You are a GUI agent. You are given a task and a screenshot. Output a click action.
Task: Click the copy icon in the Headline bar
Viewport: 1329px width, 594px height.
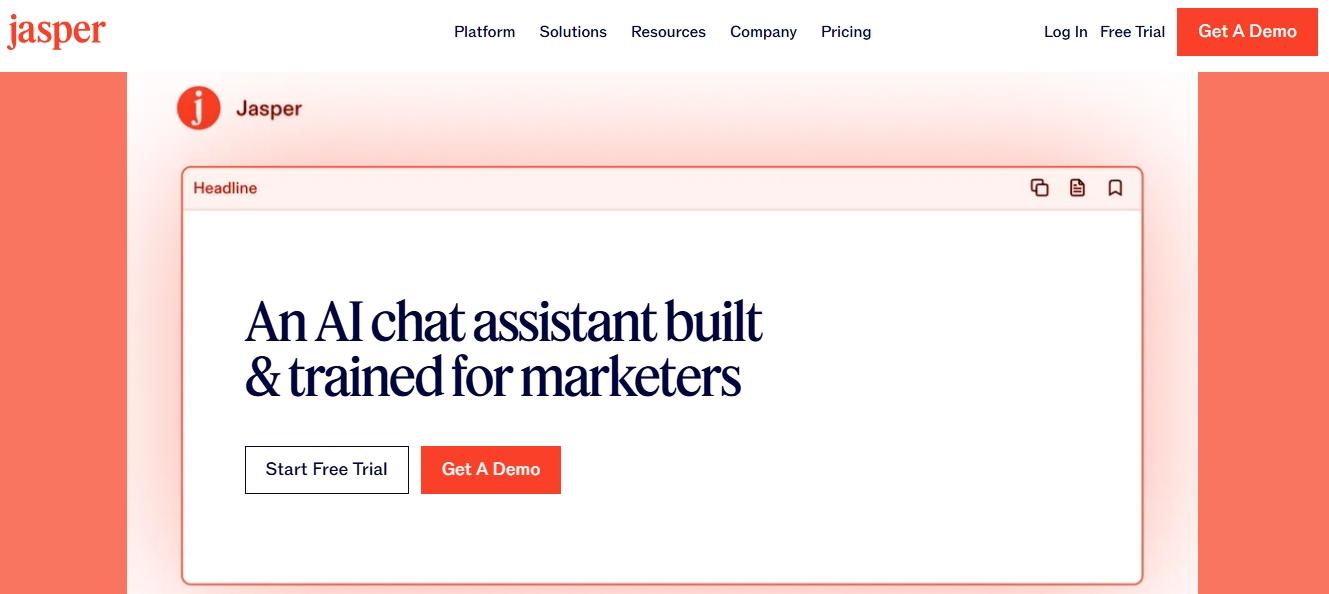pyautogui.click(x=1039, y=188)
